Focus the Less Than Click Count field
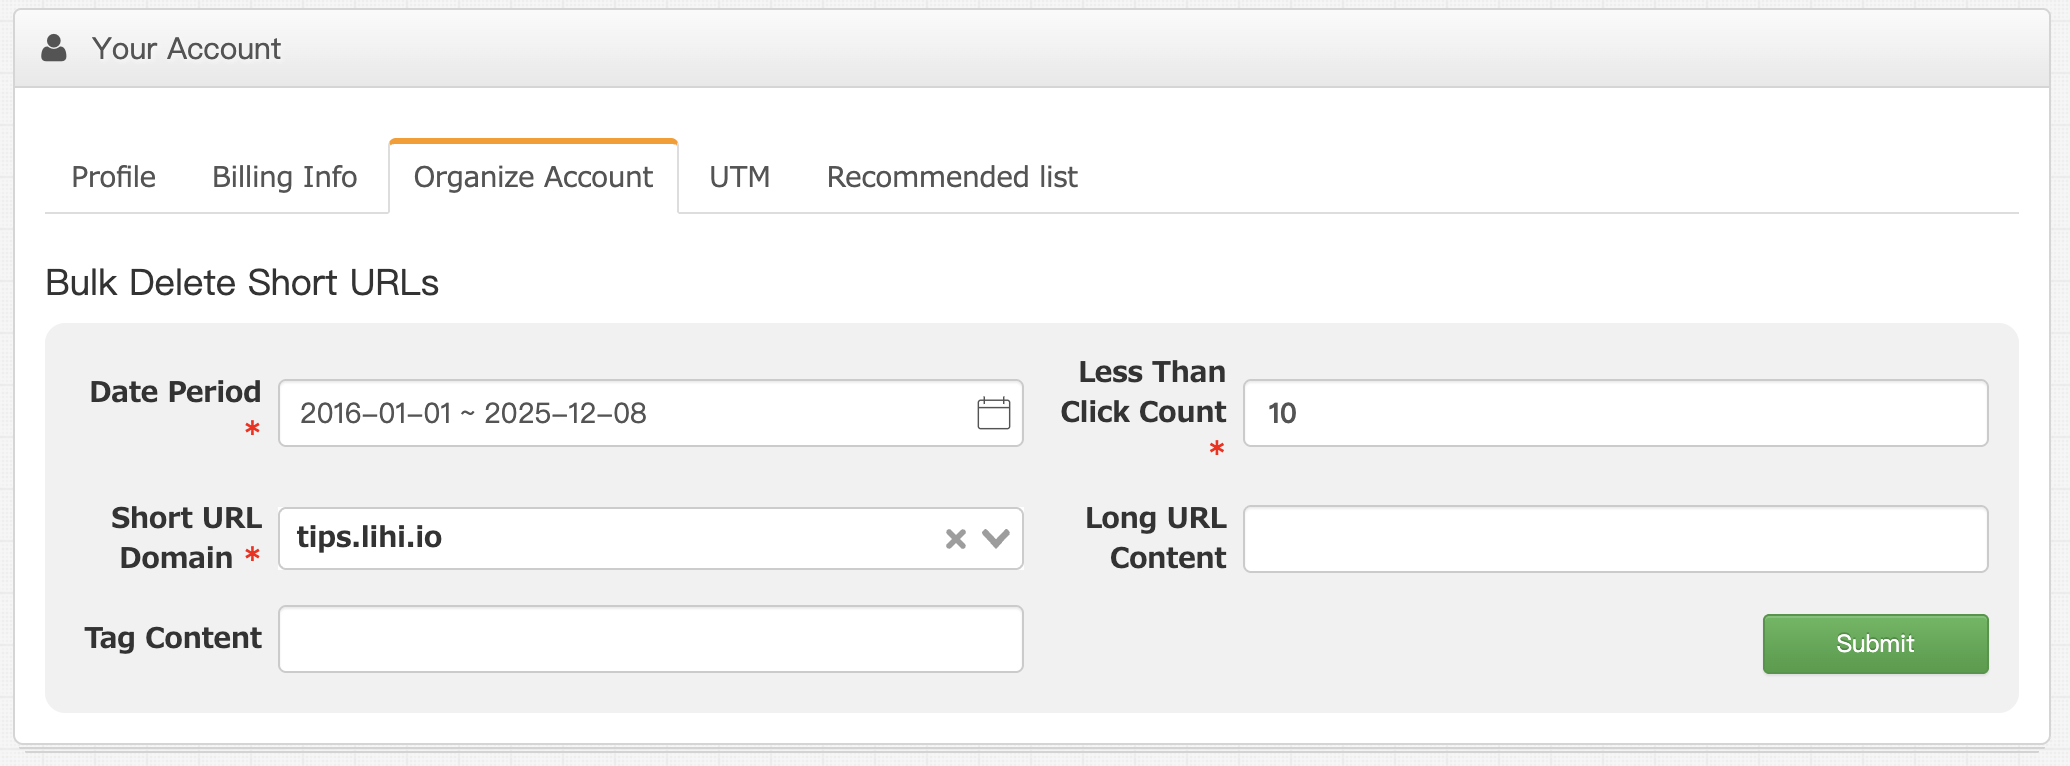The width and height of the screenshot is (2070, 766). click(x=1614, y=413)
